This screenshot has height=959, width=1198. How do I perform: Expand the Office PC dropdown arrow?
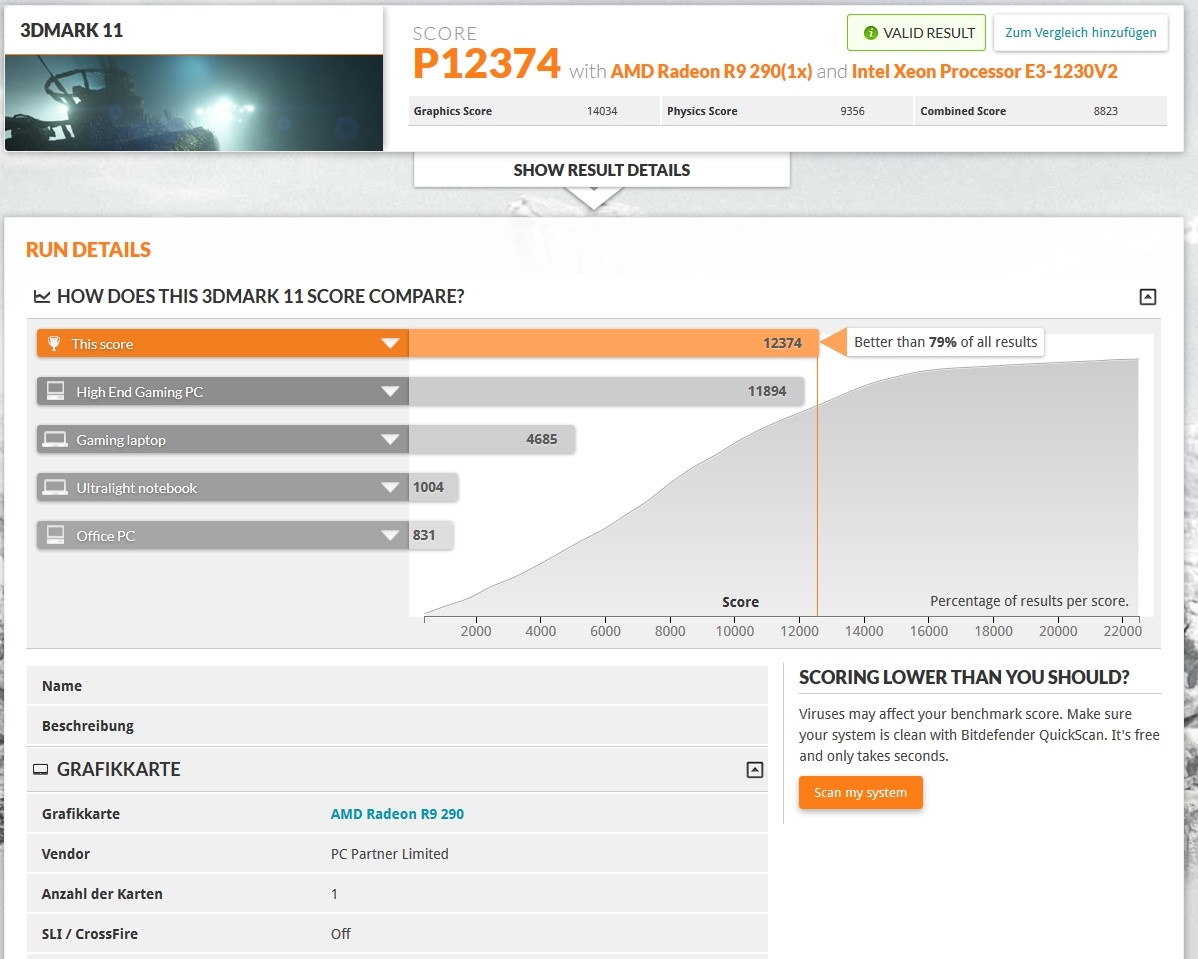pos(390,536)
